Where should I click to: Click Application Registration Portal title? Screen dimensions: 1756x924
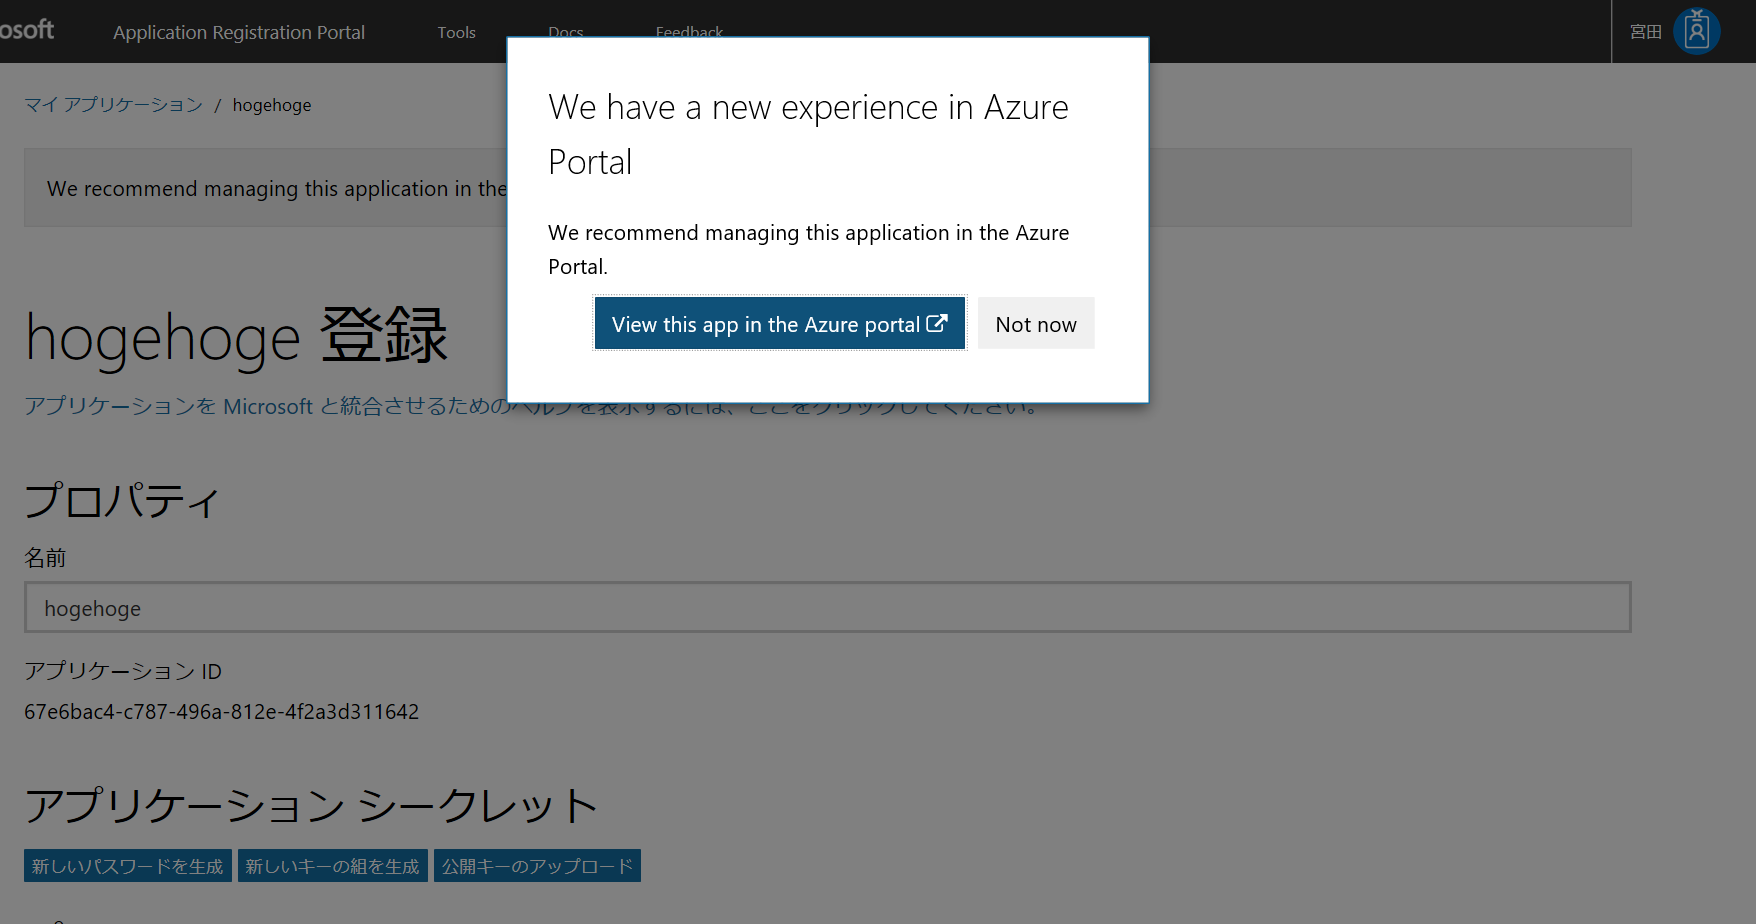pyautogui.click(x=239, y=32)
